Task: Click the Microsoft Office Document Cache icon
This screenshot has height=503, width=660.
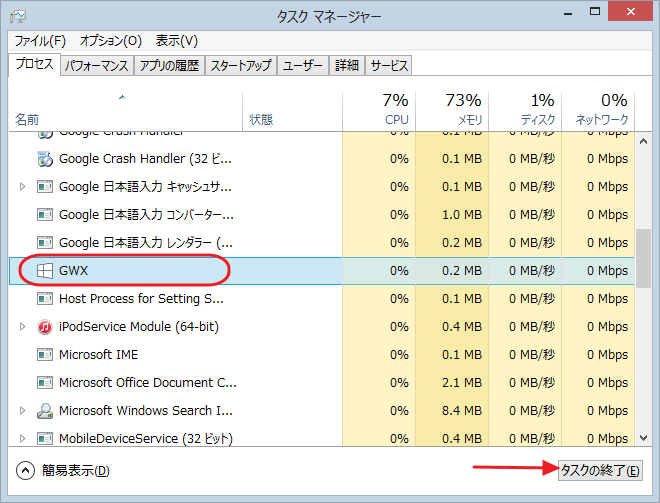Action: (x=44, y=383)
